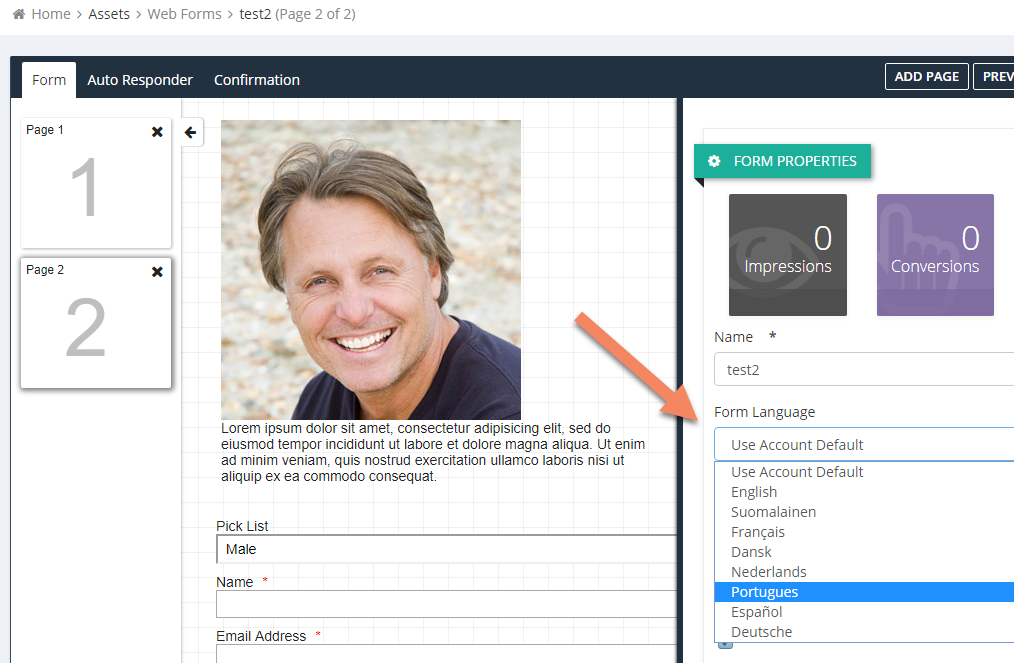1014x663 pixels.
Task: Choose Use Account Default from language list
Action: [864, 472]
